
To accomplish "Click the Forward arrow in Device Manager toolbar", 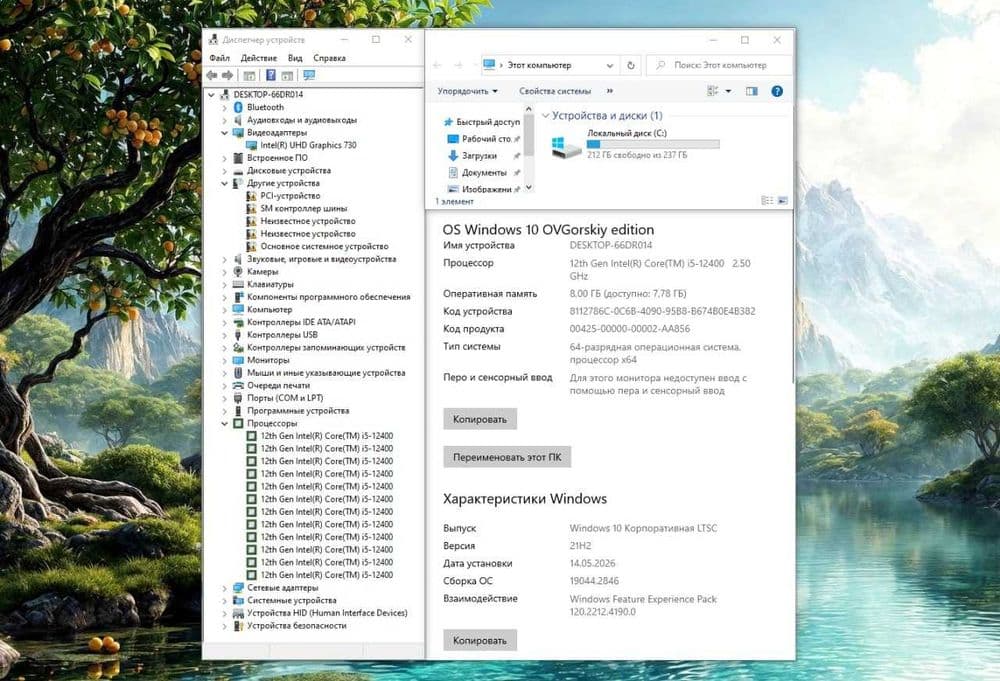I will coord(227,75).
